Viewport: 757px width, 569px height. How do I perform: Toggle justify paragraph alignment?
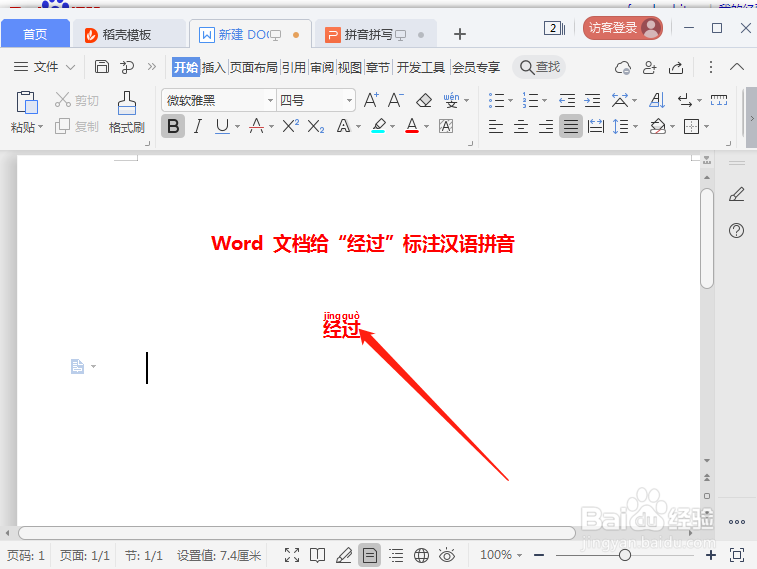(x=571, y=126)
